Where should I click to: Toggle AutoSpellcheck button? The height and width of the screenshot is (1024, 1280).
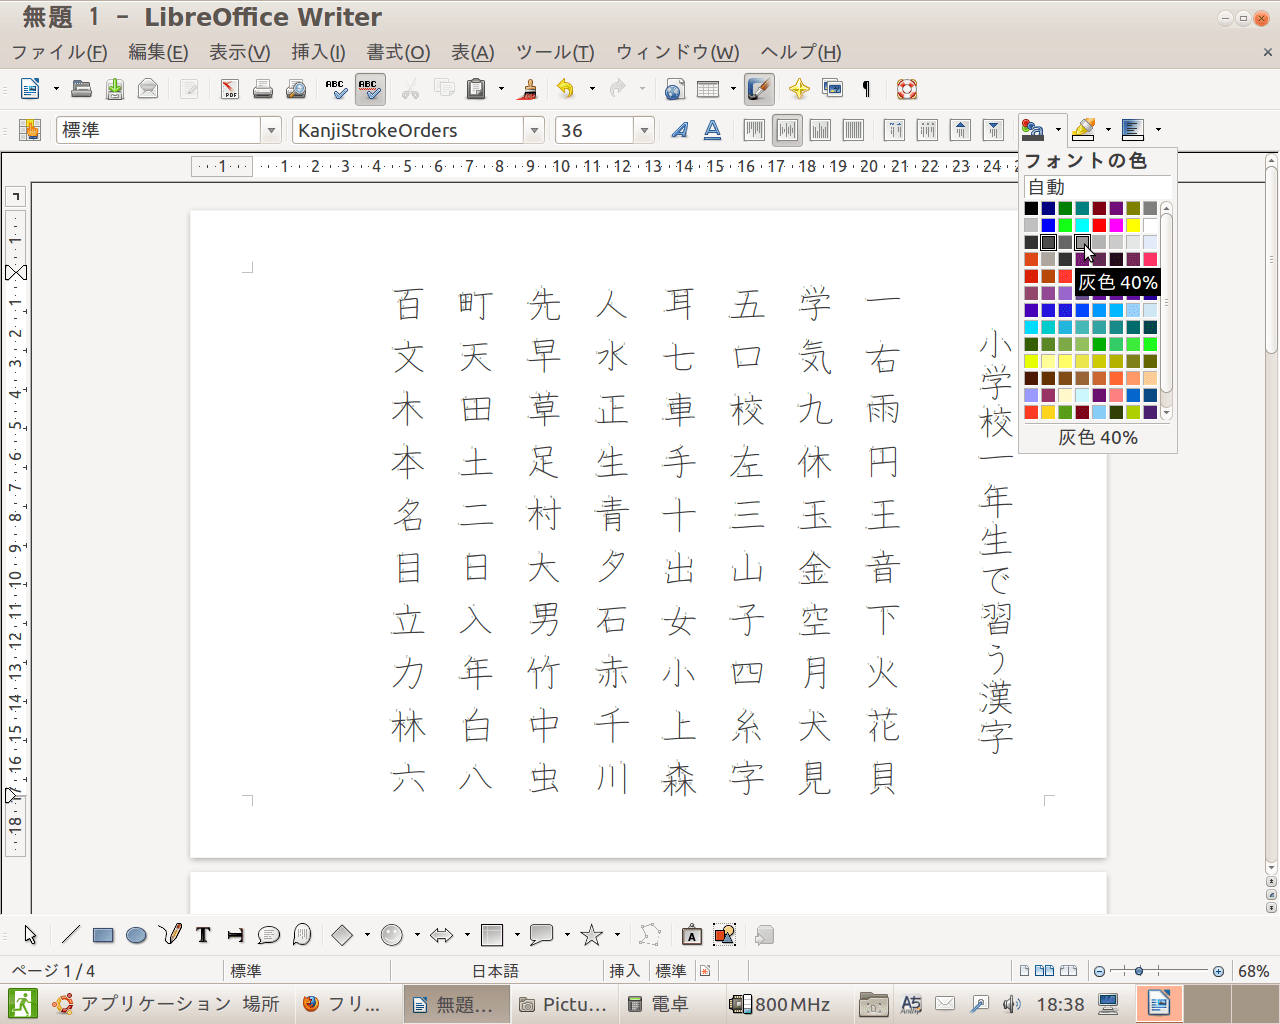click(370, 89)
